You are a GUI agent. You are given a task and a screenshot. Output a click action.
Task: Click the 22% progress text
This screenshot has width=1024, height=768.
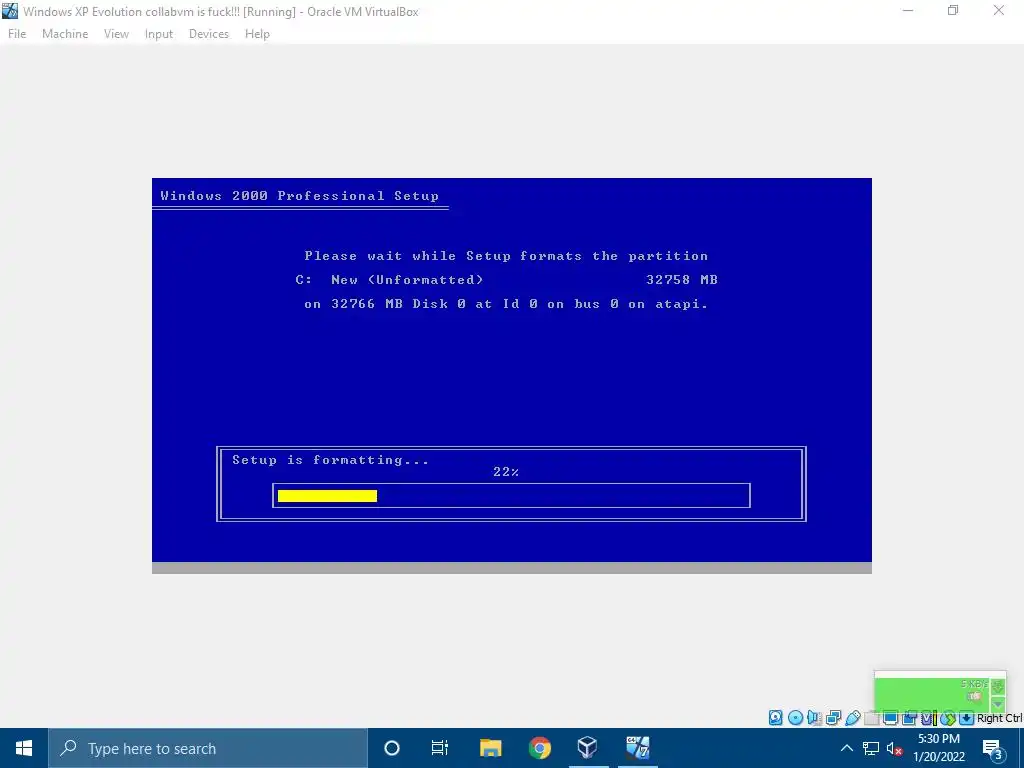pyautogui.click(x=506, y=472)
